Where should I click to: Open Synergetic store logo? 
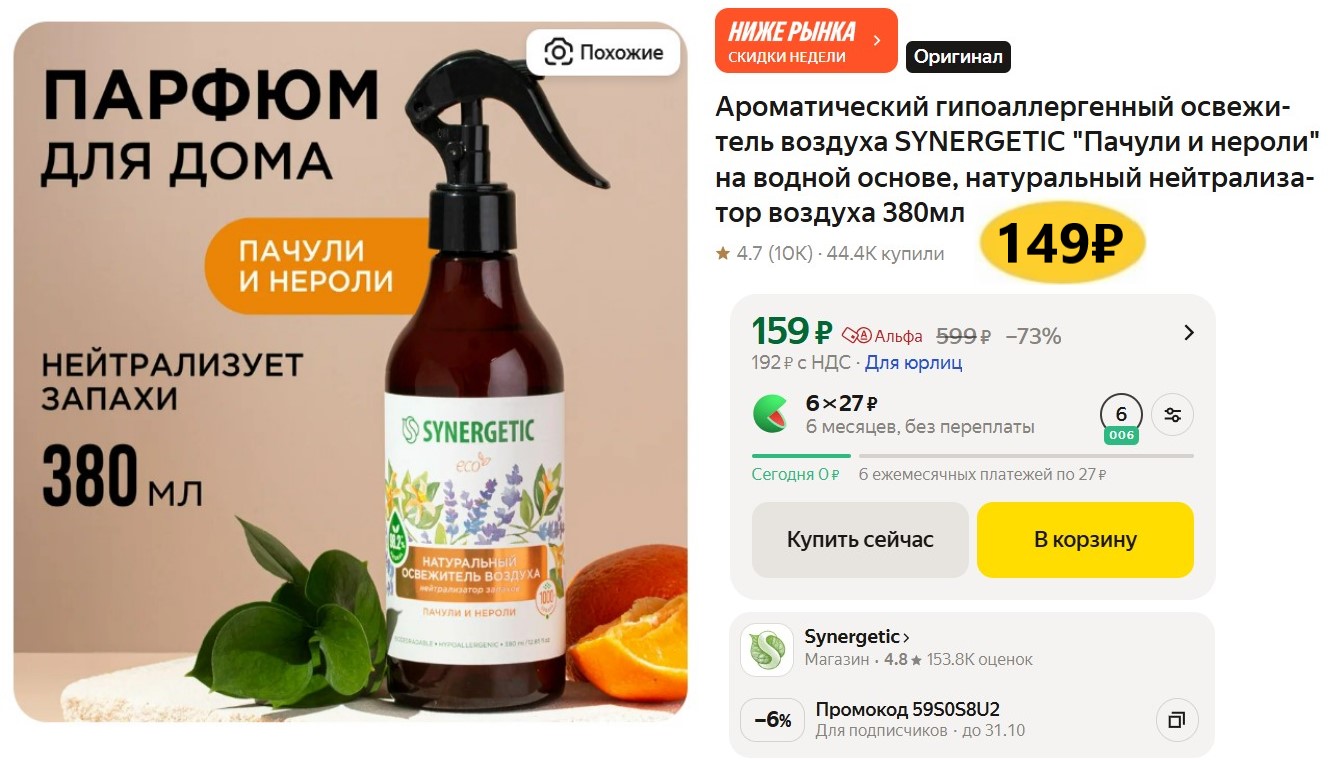coord(767,648)
